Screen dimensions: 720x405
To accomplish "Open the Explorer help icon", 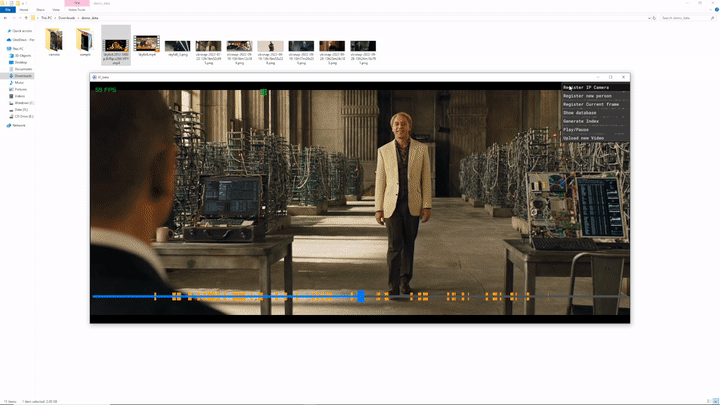I will click(x=716, y=10).
